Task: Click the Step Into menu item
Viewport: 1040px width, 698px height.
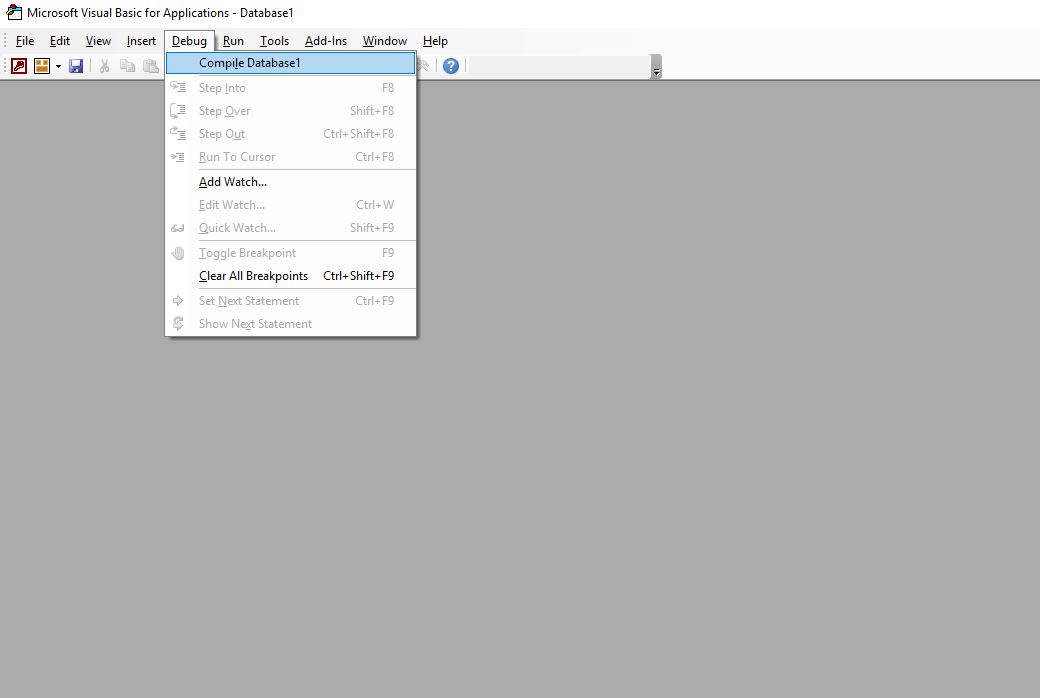Action: (291, 88)
